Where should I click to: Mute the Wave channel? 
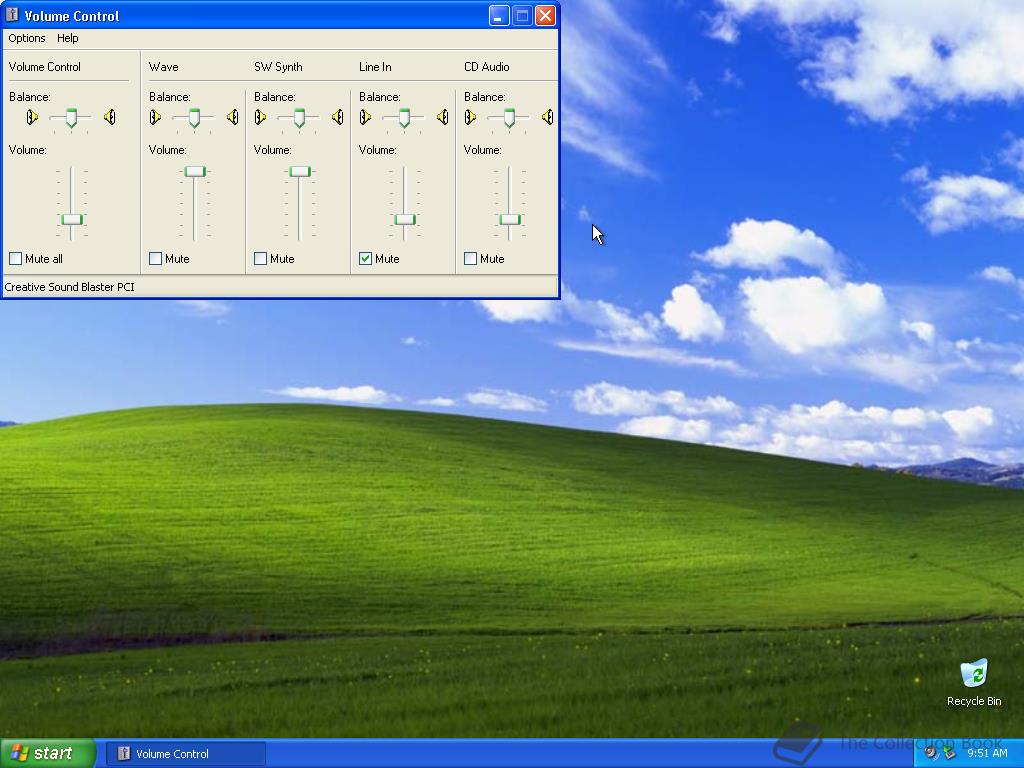[155, 259]
